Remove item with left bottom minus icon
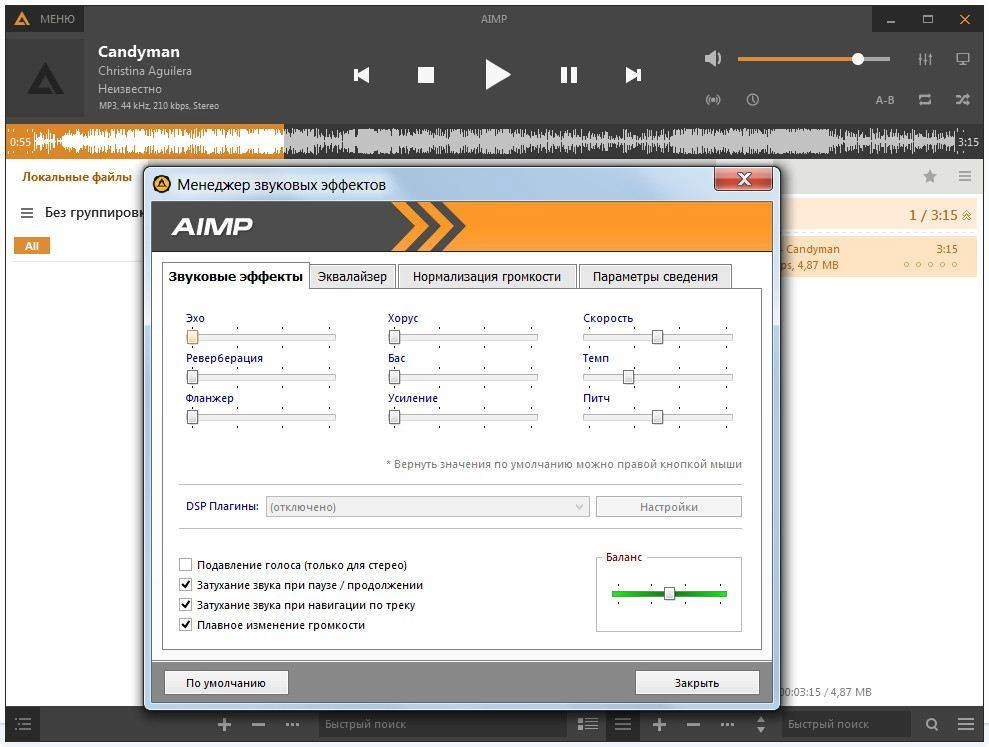This screenshot has height=747, width=989. [258, 725]
